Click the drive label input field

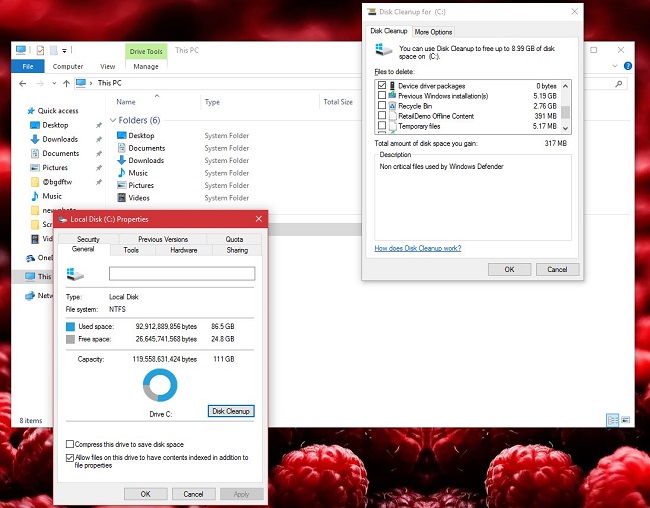coord(182,274)
